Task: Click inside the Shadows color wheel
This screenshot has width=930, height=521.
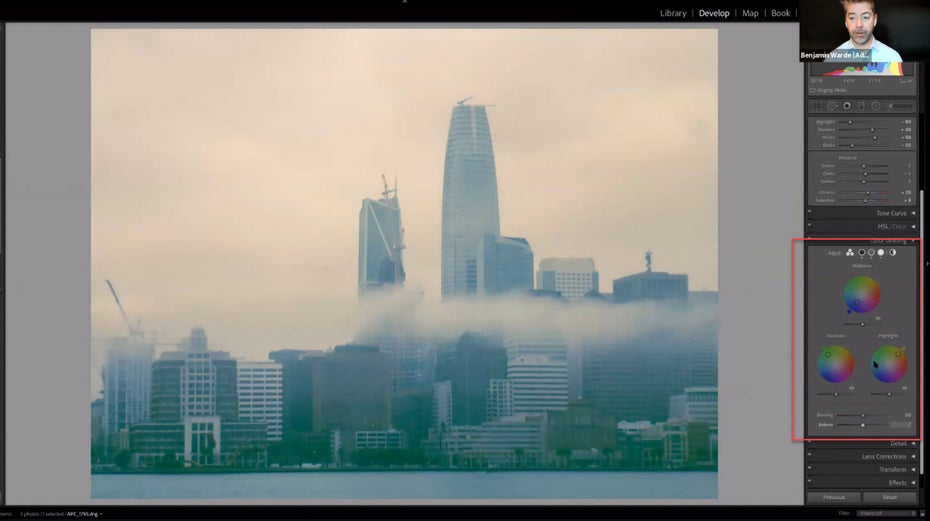Action: coord(836,364)
